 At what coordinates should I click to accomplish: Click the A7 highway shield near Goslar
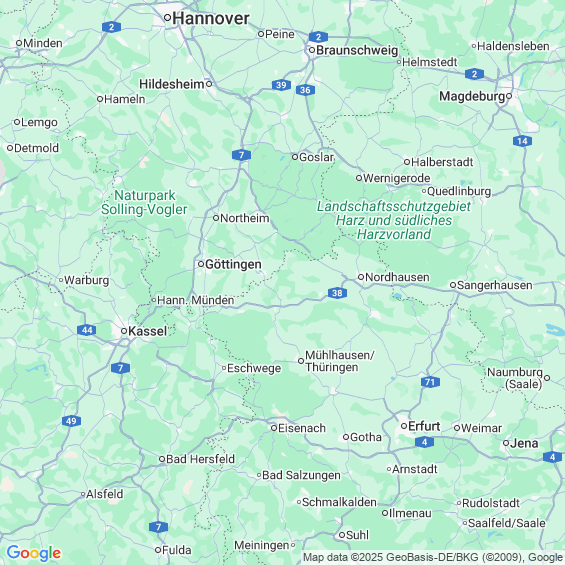241,155
